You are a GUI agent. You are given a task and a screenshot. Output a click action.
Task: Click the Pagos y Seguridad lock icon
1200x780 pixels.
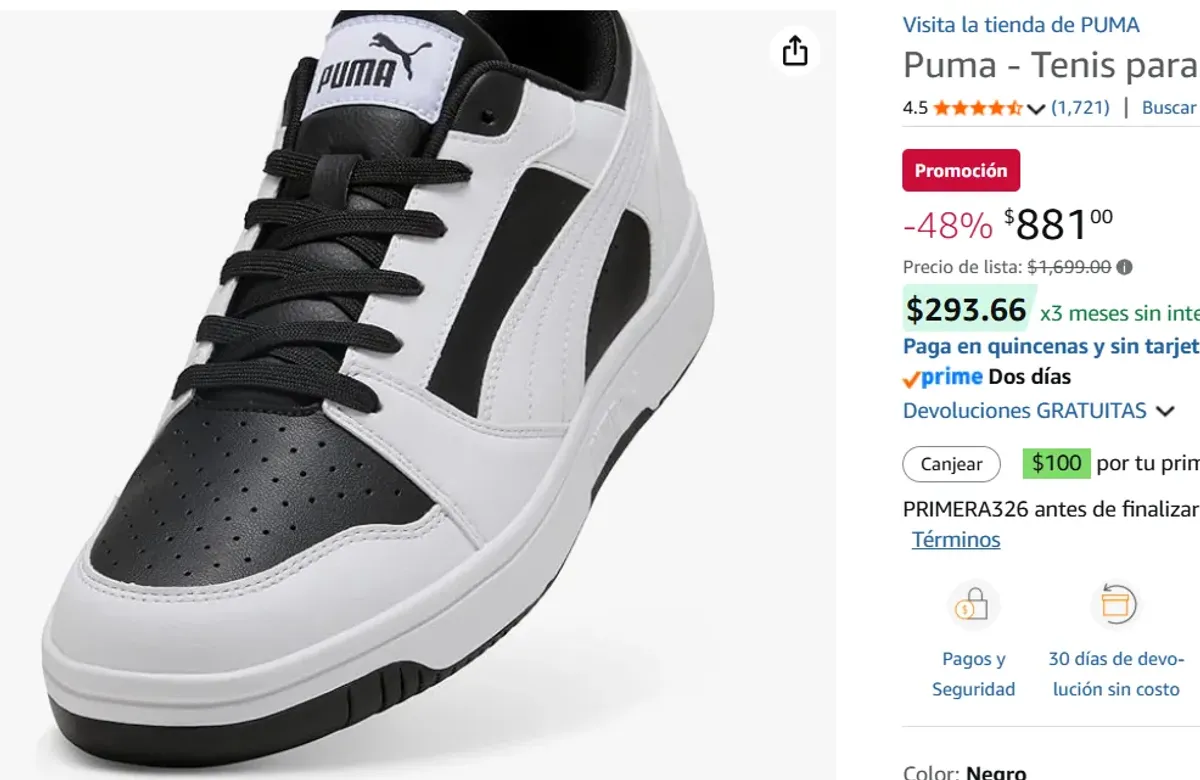(973, 605)
